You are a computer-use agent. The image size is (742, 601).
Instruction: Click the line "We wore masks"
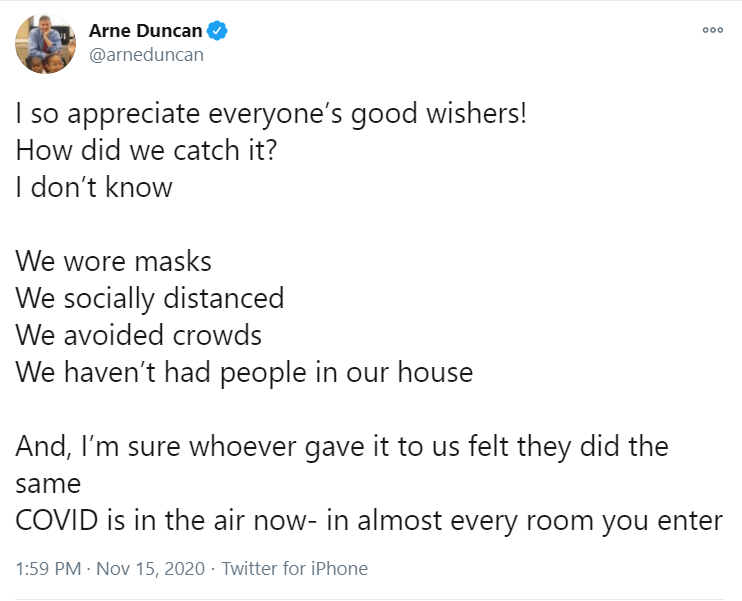114,262
